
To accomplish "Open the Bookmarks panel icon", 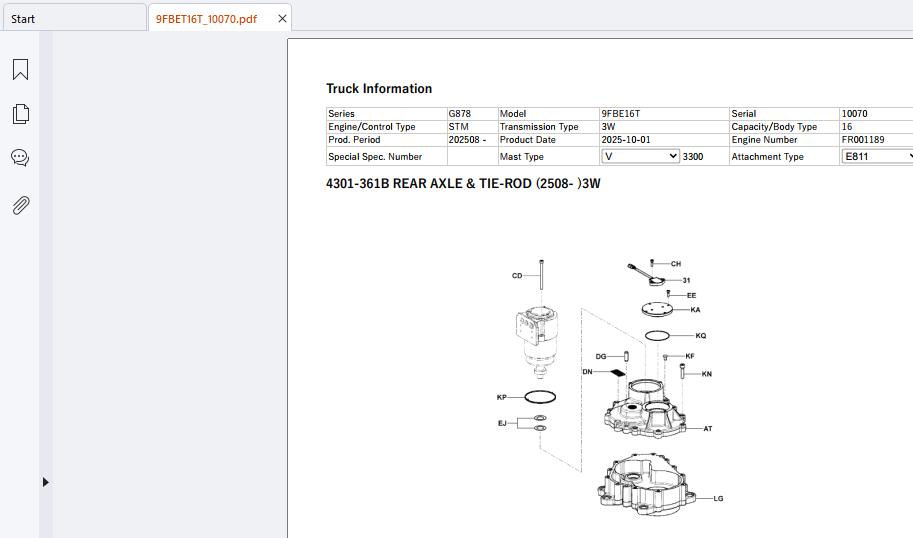I will [20, 69].
